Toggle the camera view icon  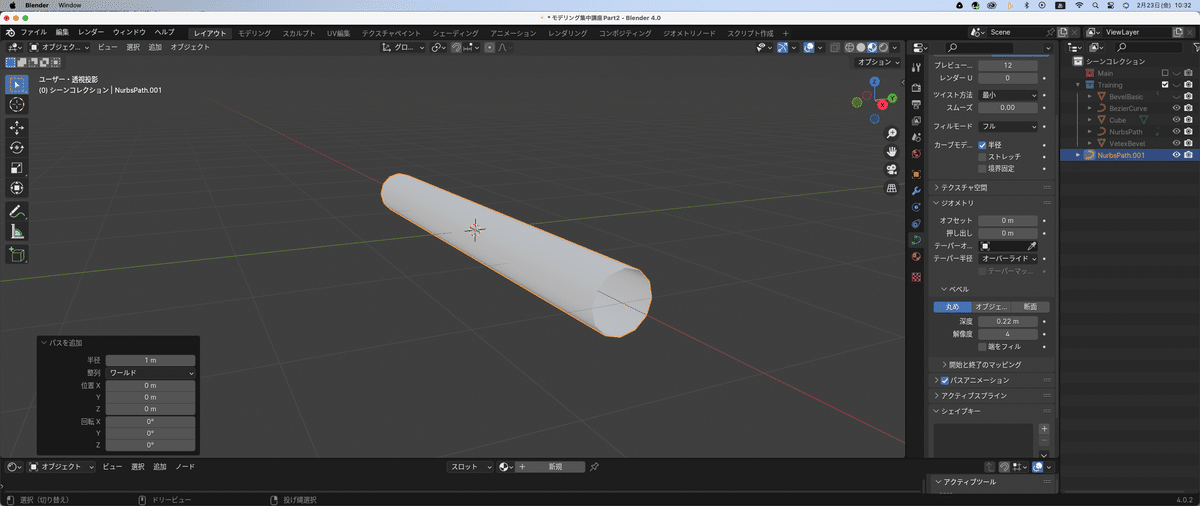click(x=891, y=169)
